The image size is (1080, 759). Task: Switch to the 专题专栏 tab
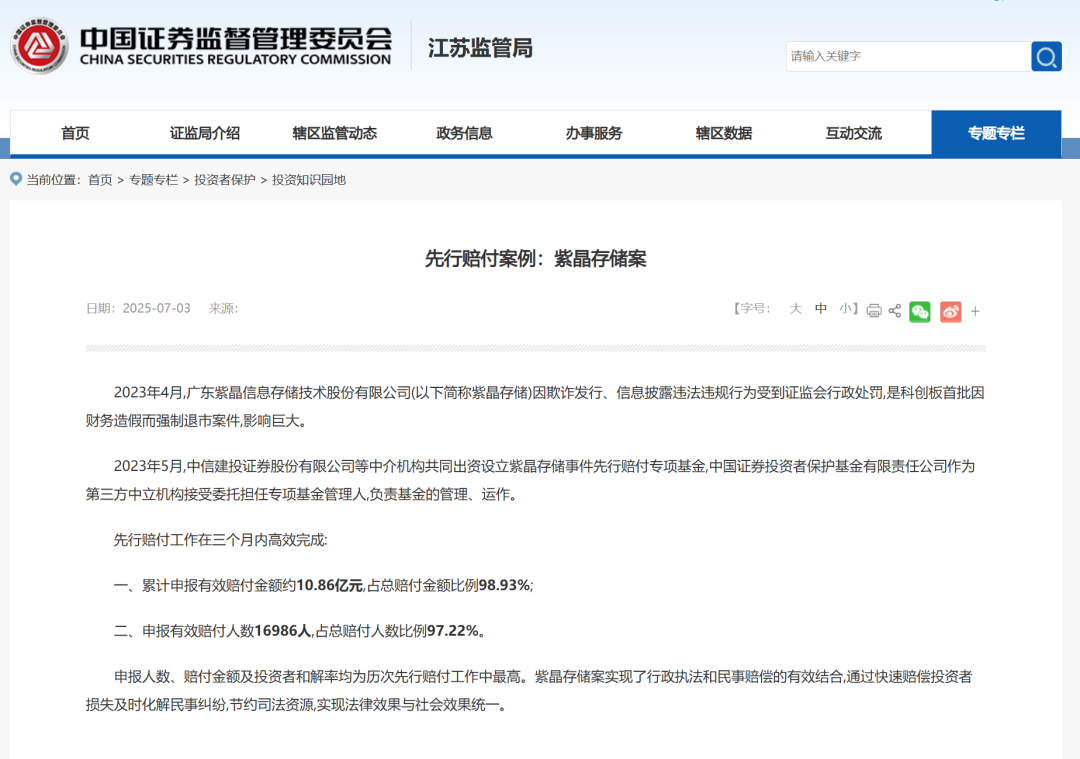996,133
